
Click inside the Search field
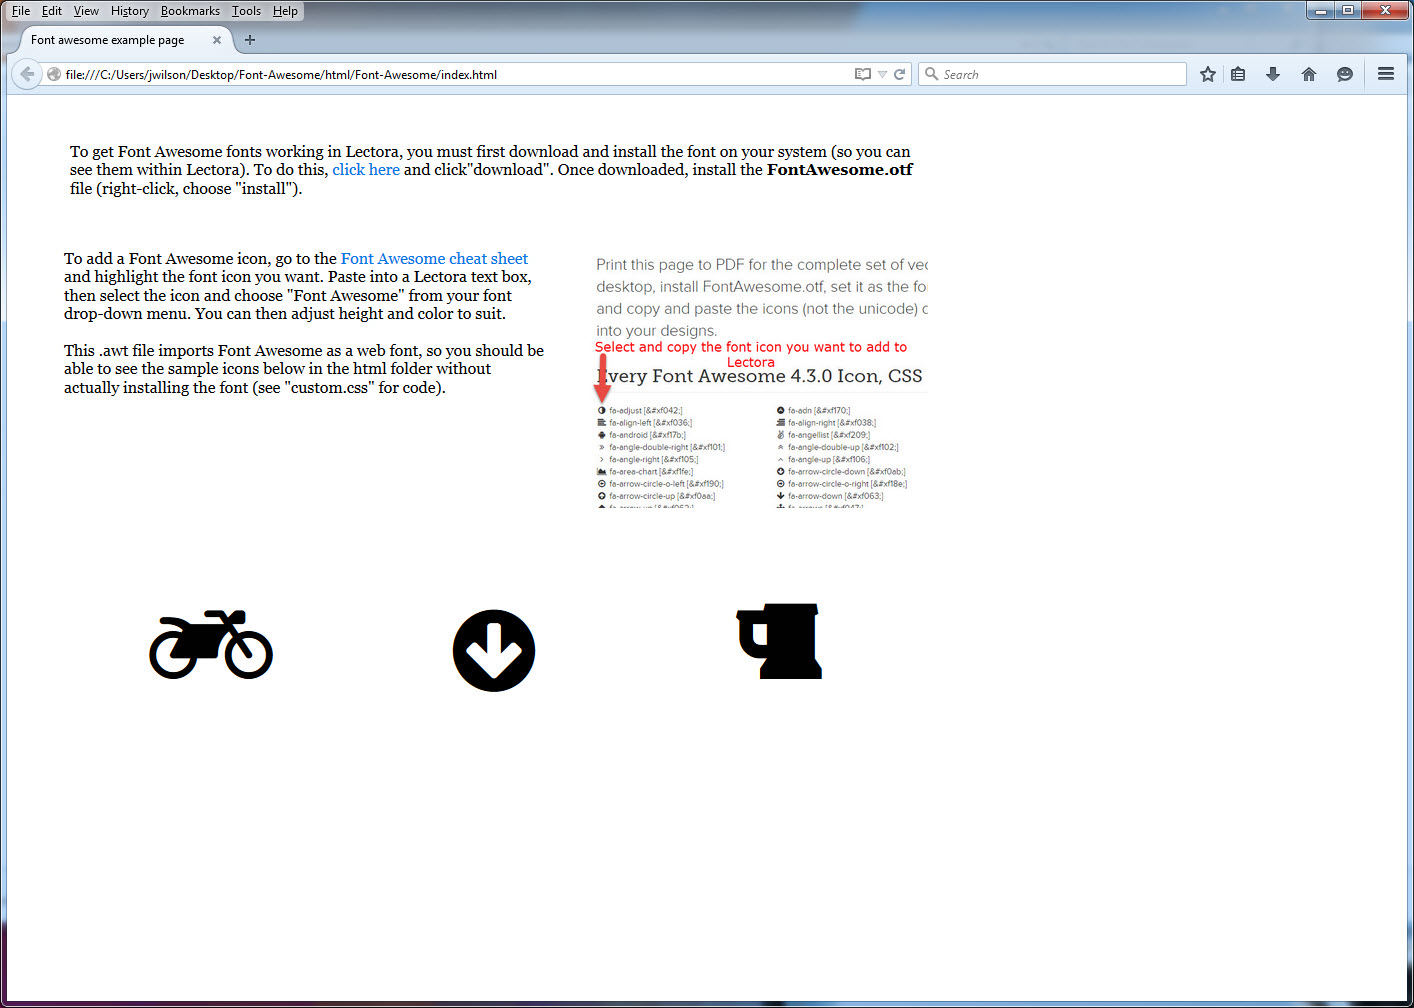(1050, 74)
